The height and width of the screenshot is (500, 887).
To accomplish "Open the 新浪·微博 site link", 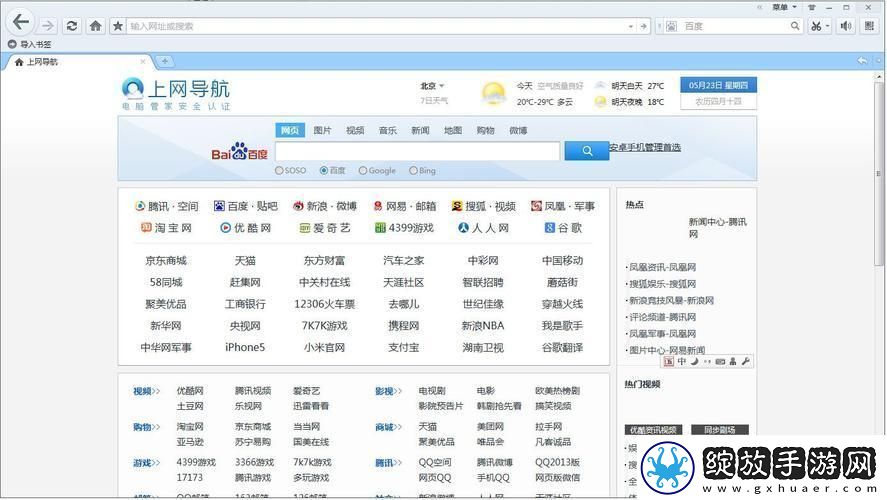I will pos(325,206).
